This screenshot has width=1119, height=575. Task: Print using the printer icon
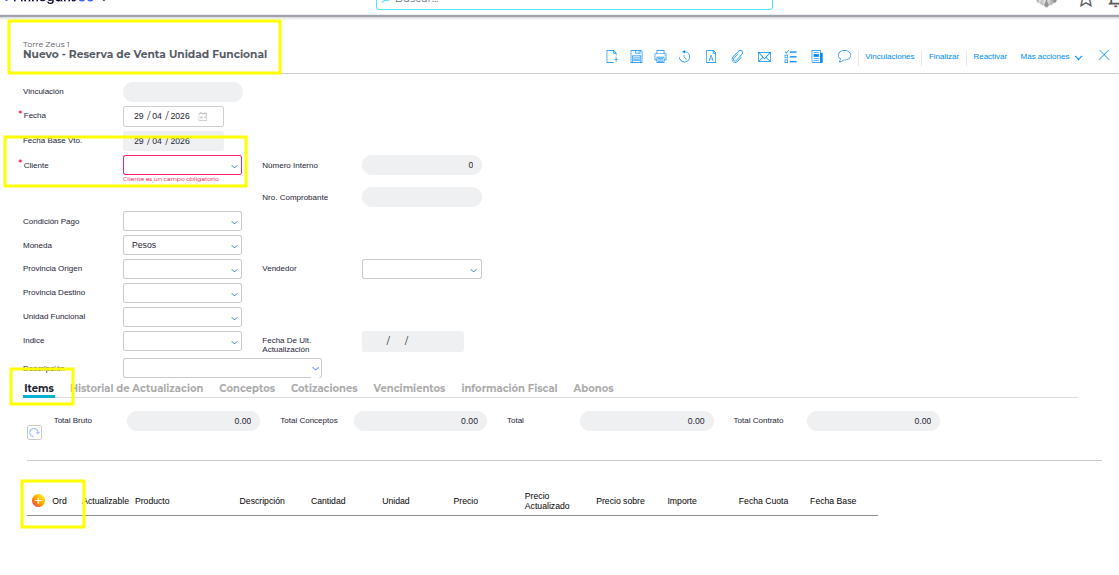(x=660, y=57)
